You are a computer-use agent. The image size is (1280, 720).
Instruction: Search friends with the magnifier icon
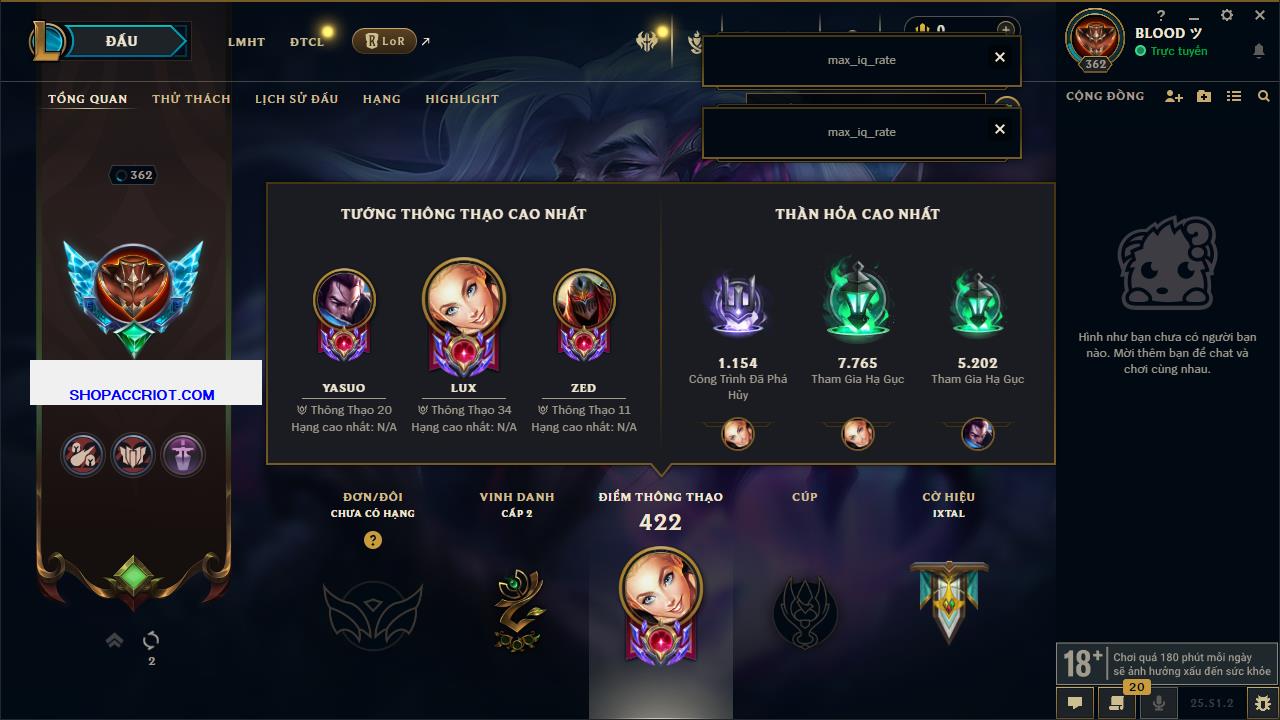tap(1264, 96)
